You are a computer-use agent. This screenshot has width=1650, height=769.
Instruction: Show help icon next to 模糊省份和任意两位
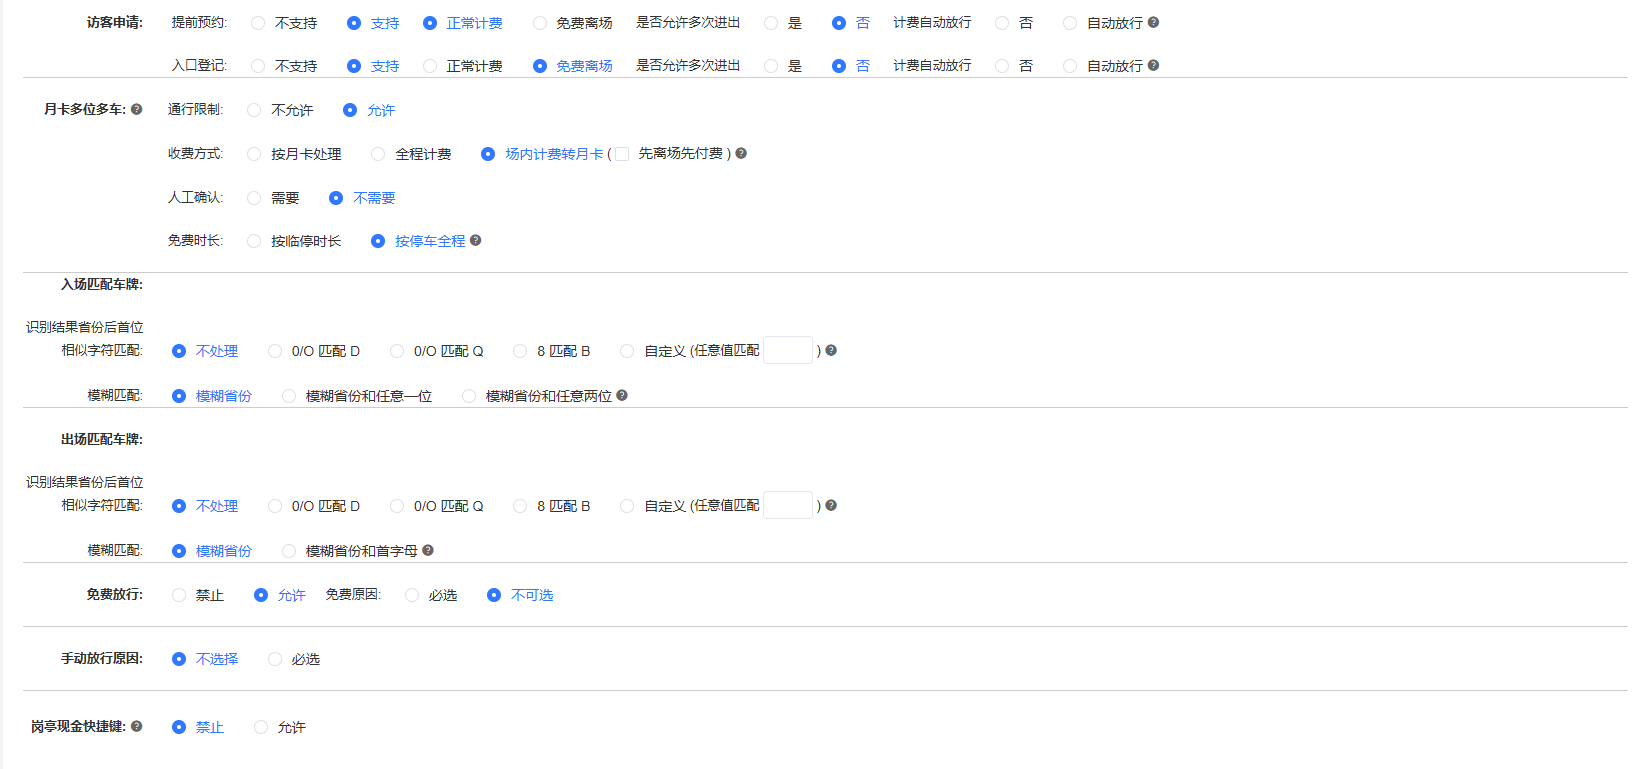pyautogui.click(x=622, y=395)
